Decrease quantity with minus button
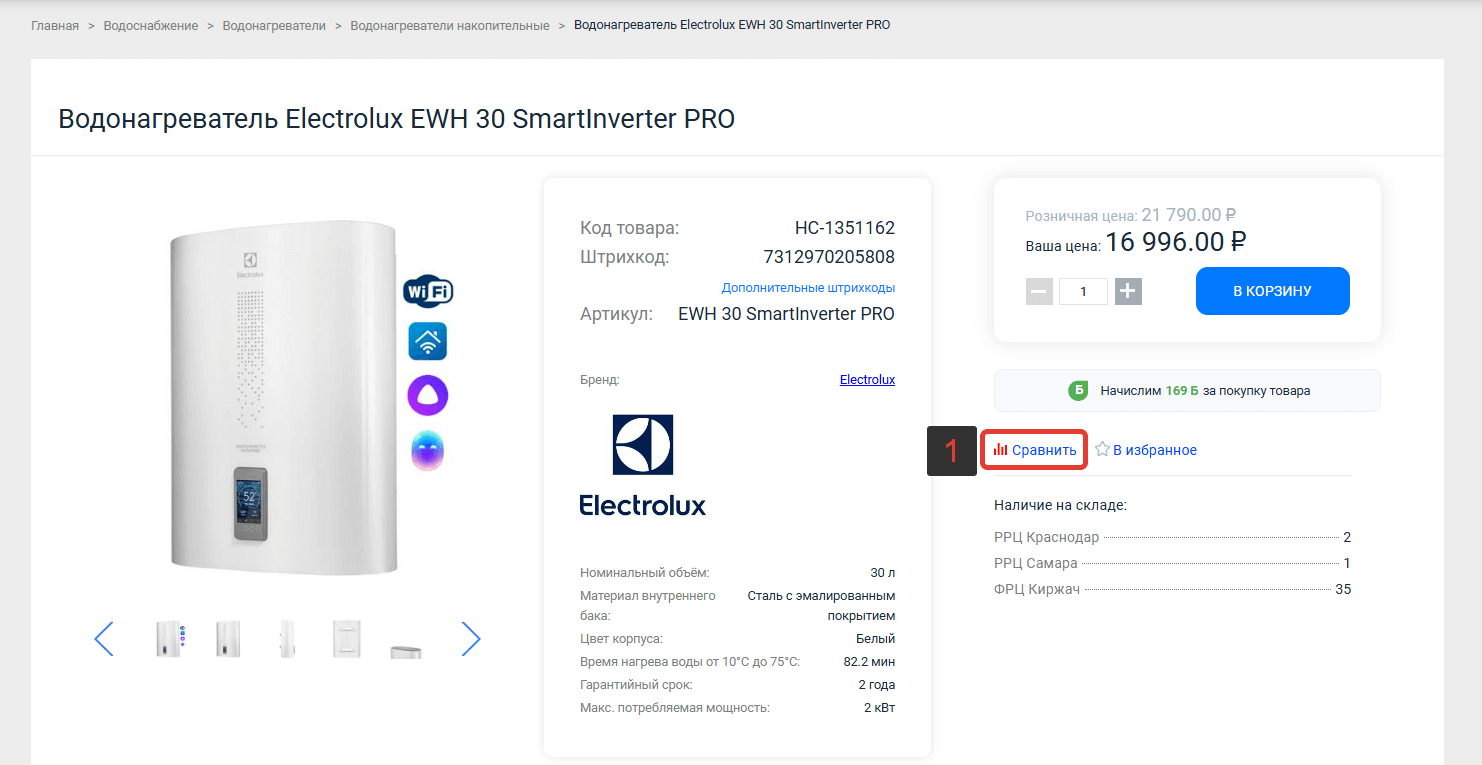 1039,292
